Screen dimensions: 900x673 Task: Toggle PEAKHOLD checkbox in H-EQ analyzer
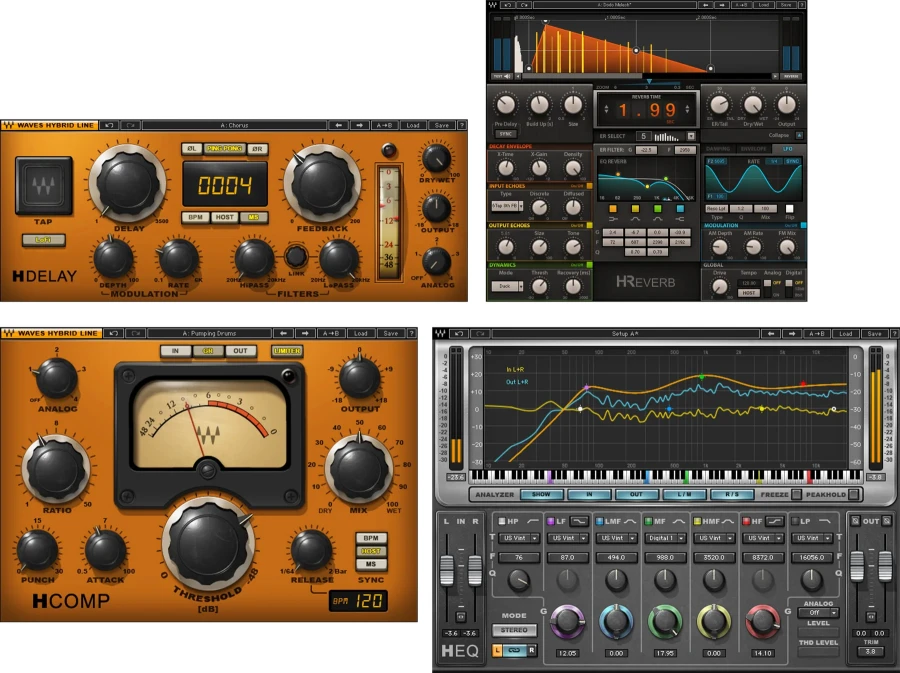pyautogui.click(x=854, y=494)
